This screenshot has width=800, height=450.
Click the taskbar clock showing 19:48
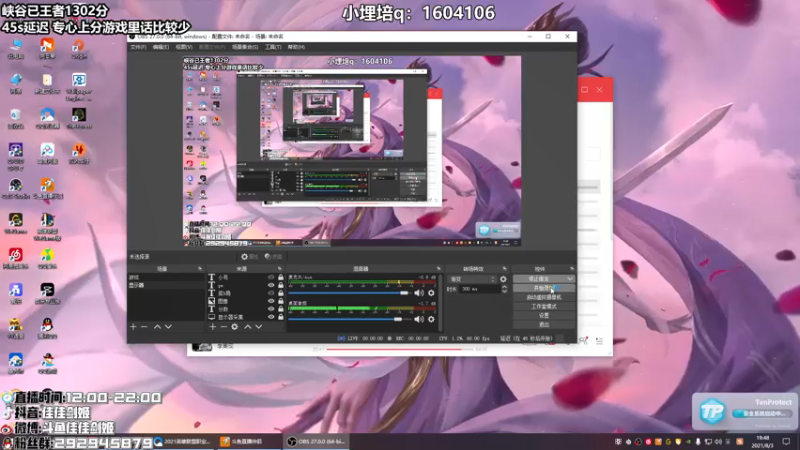(x=763, y=442)
